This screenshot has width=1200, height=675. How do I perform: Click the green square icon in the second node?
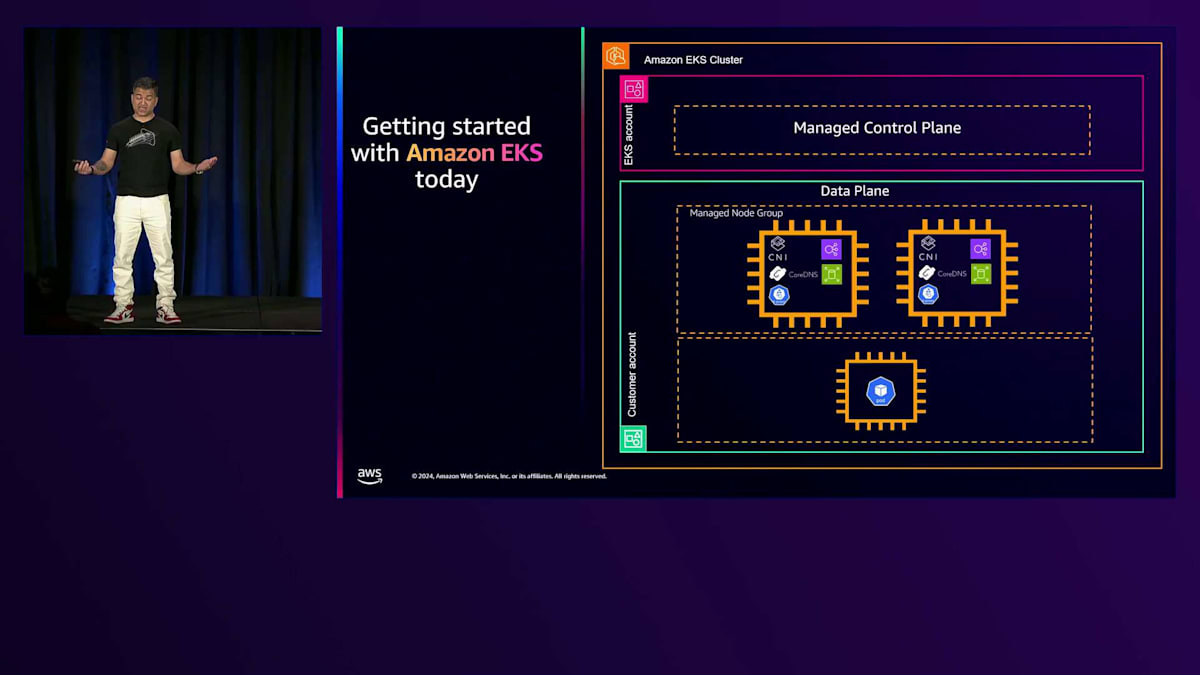(981, 274)
